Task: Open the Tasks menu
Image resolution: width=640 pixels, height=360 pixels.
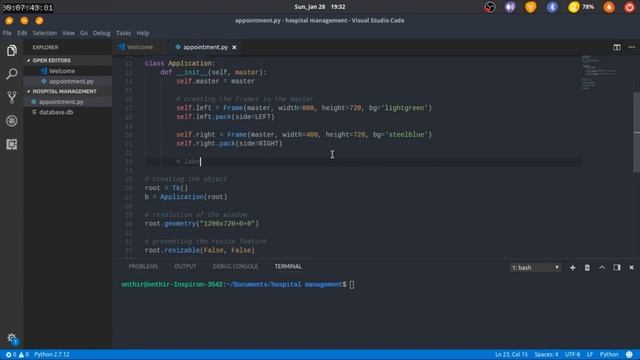Action: [123, 33]
